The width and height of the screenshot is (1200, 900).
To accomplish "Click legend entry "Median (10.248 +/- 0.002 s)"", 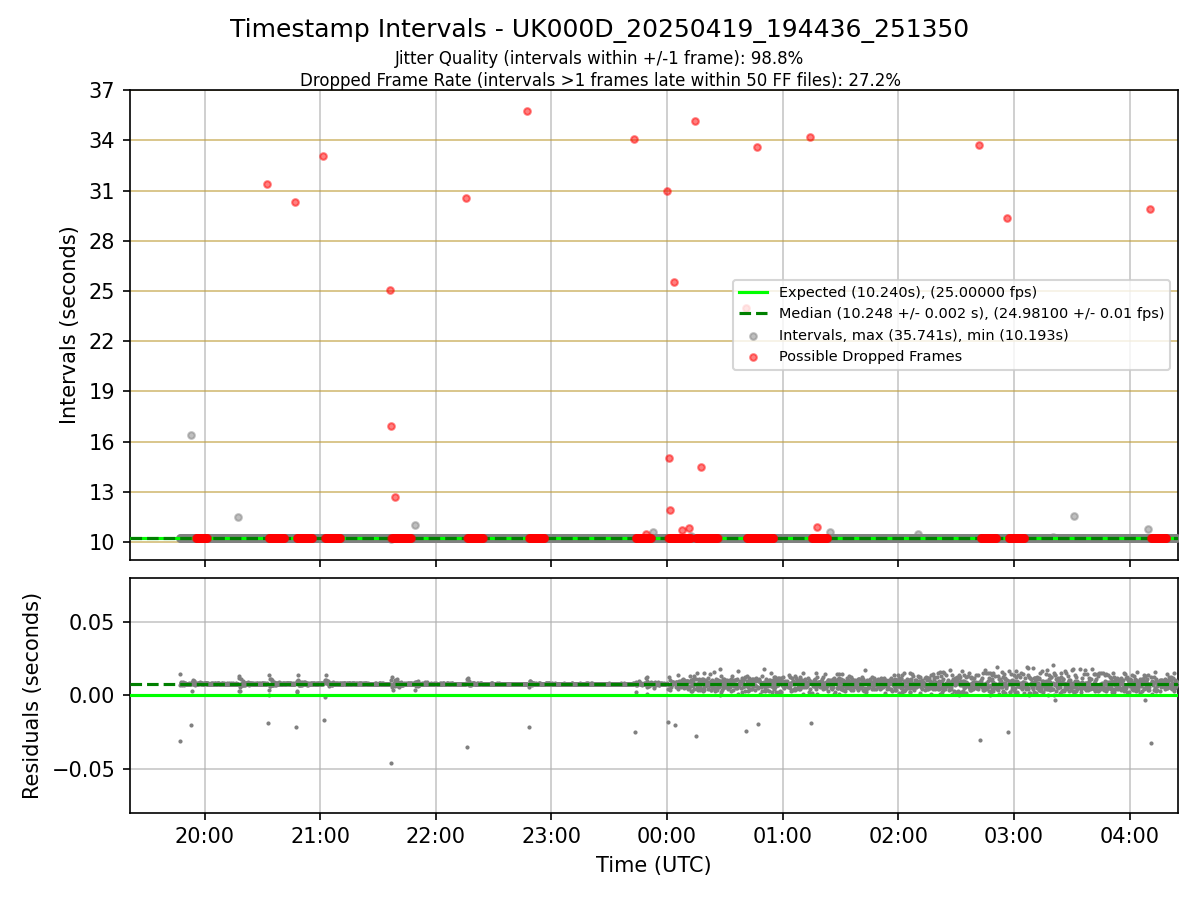I will point(971,313).
